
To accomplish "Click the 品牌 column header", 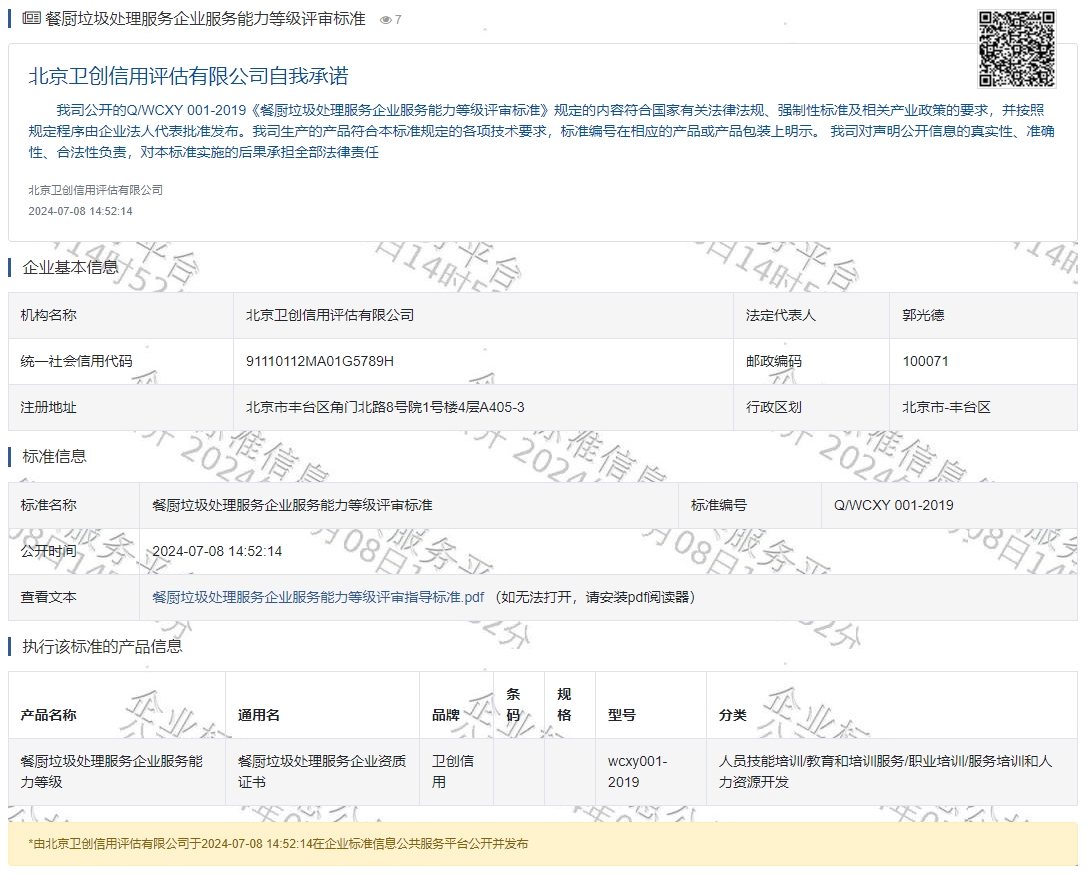I will pos(456,705).
